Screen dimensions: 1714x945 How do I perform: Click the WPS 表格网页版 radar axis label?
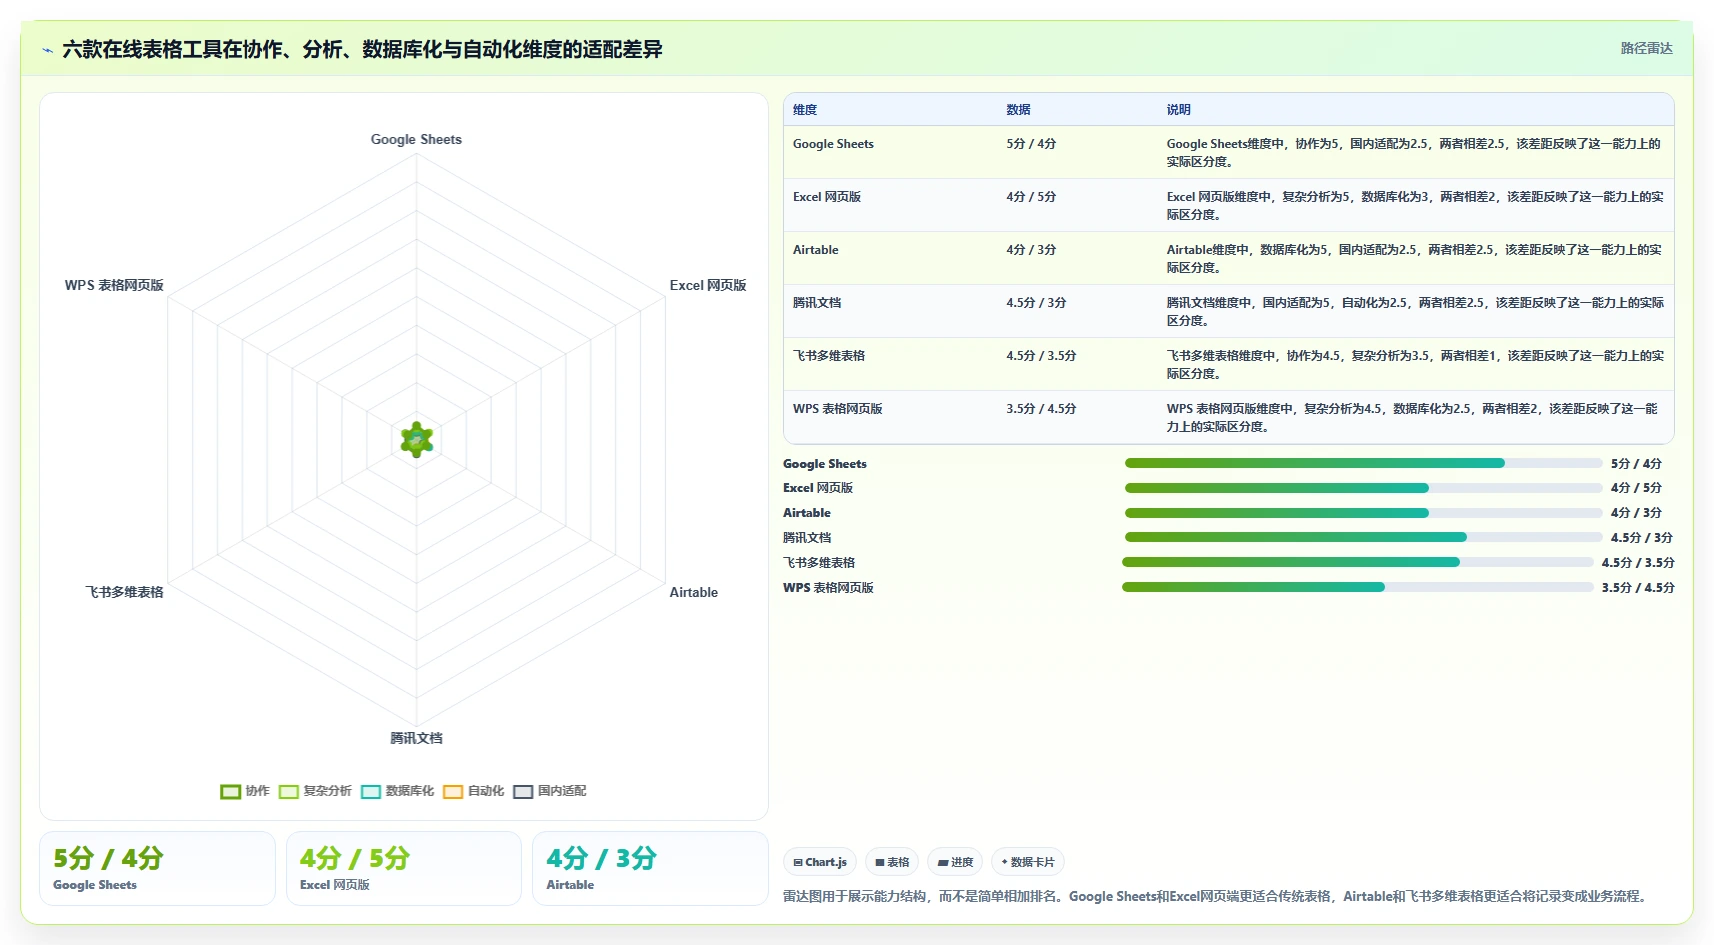click(114, 286)
